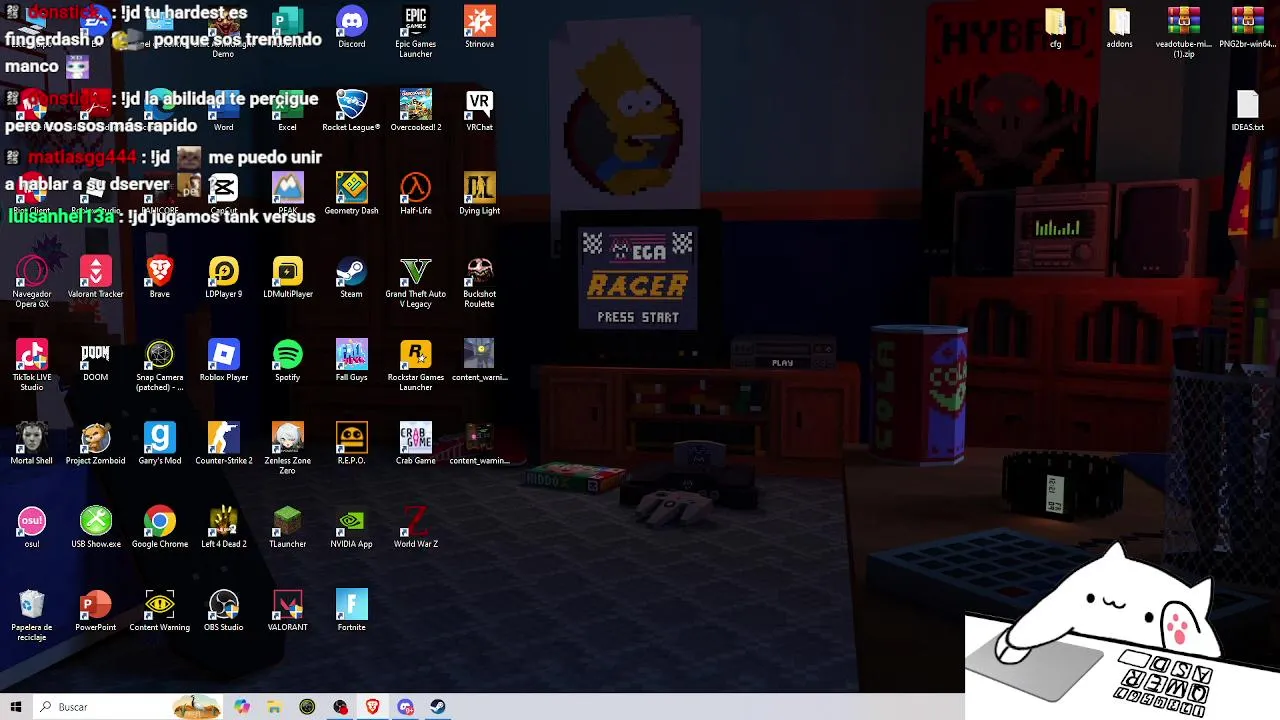
Task: Launch Epic Games Launcher shortcut
Action: 415,32
